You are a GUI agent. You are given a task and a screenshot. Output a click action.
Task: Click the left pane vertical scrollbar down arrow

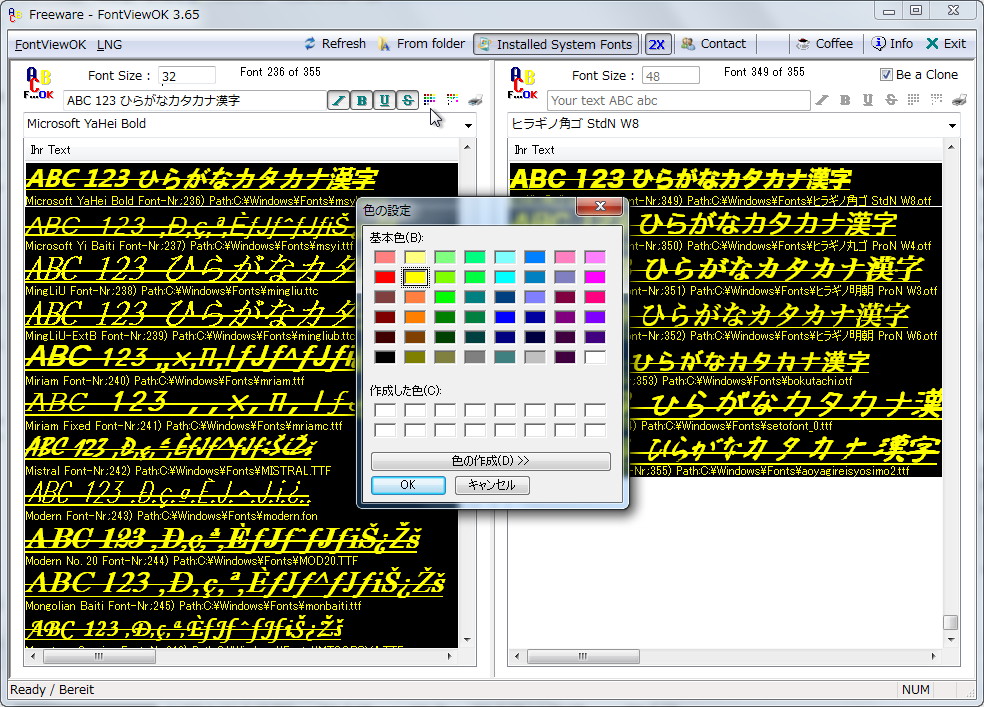coord(467,640)
